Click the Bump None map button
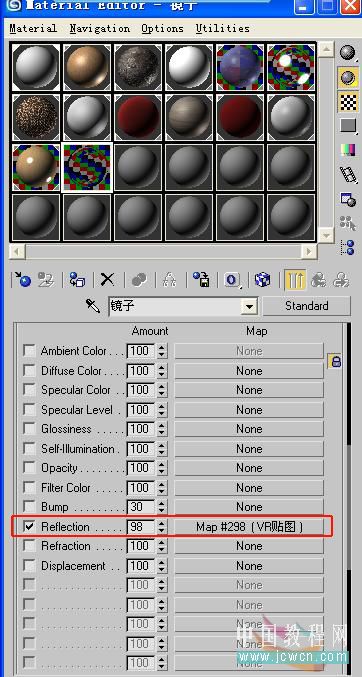Screen dimensions: 362x677 point(249,507)
